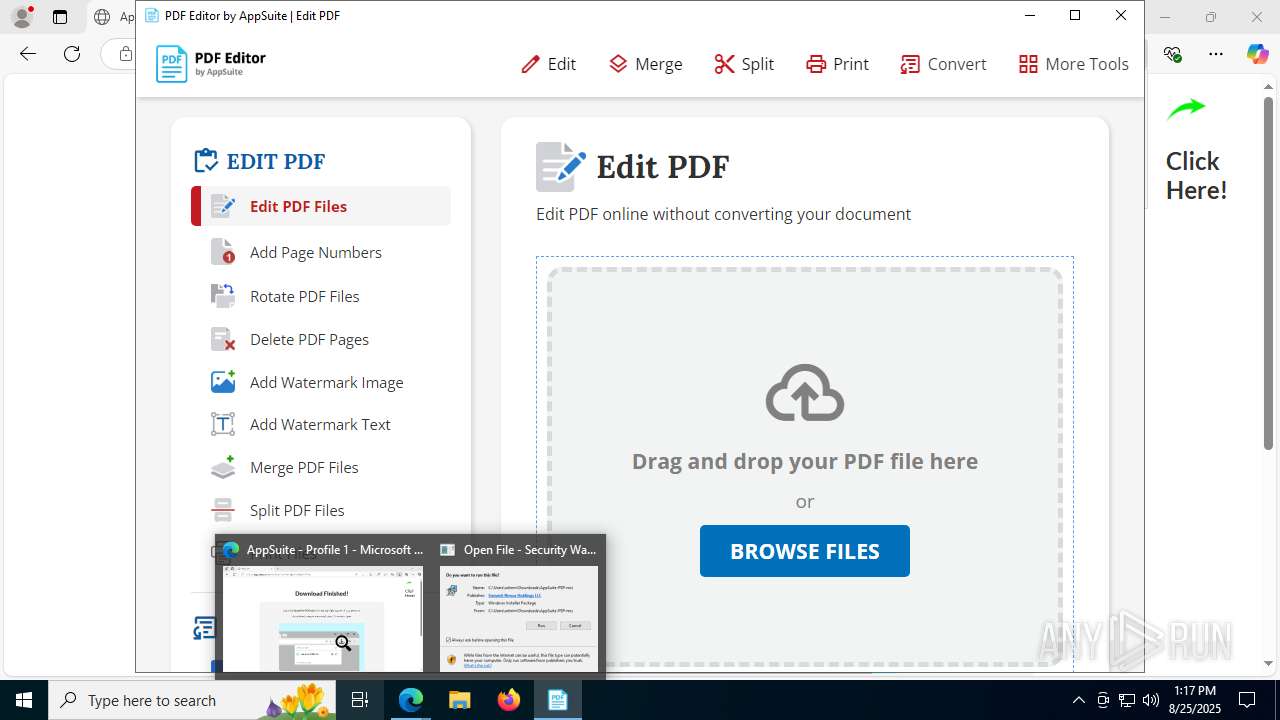Open Task View on the taskbar
The image size is (1280, 720).
click(x=360, y=700)
